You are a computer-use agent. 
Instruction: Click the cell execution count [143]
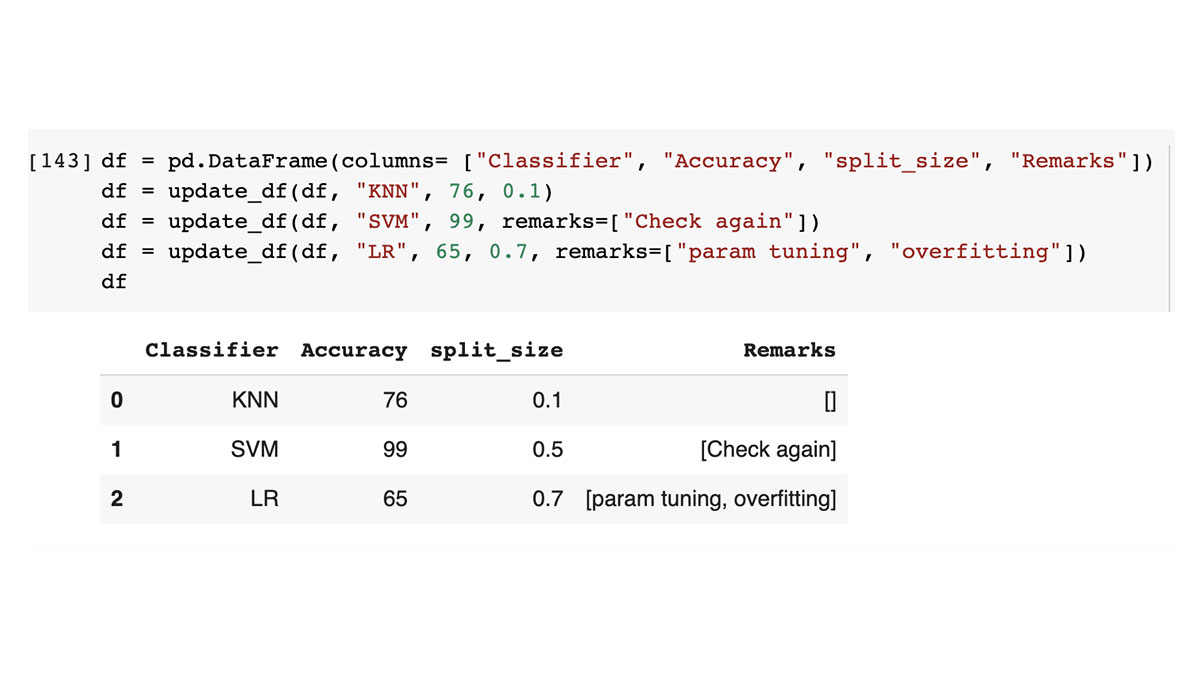coord(62,162)
